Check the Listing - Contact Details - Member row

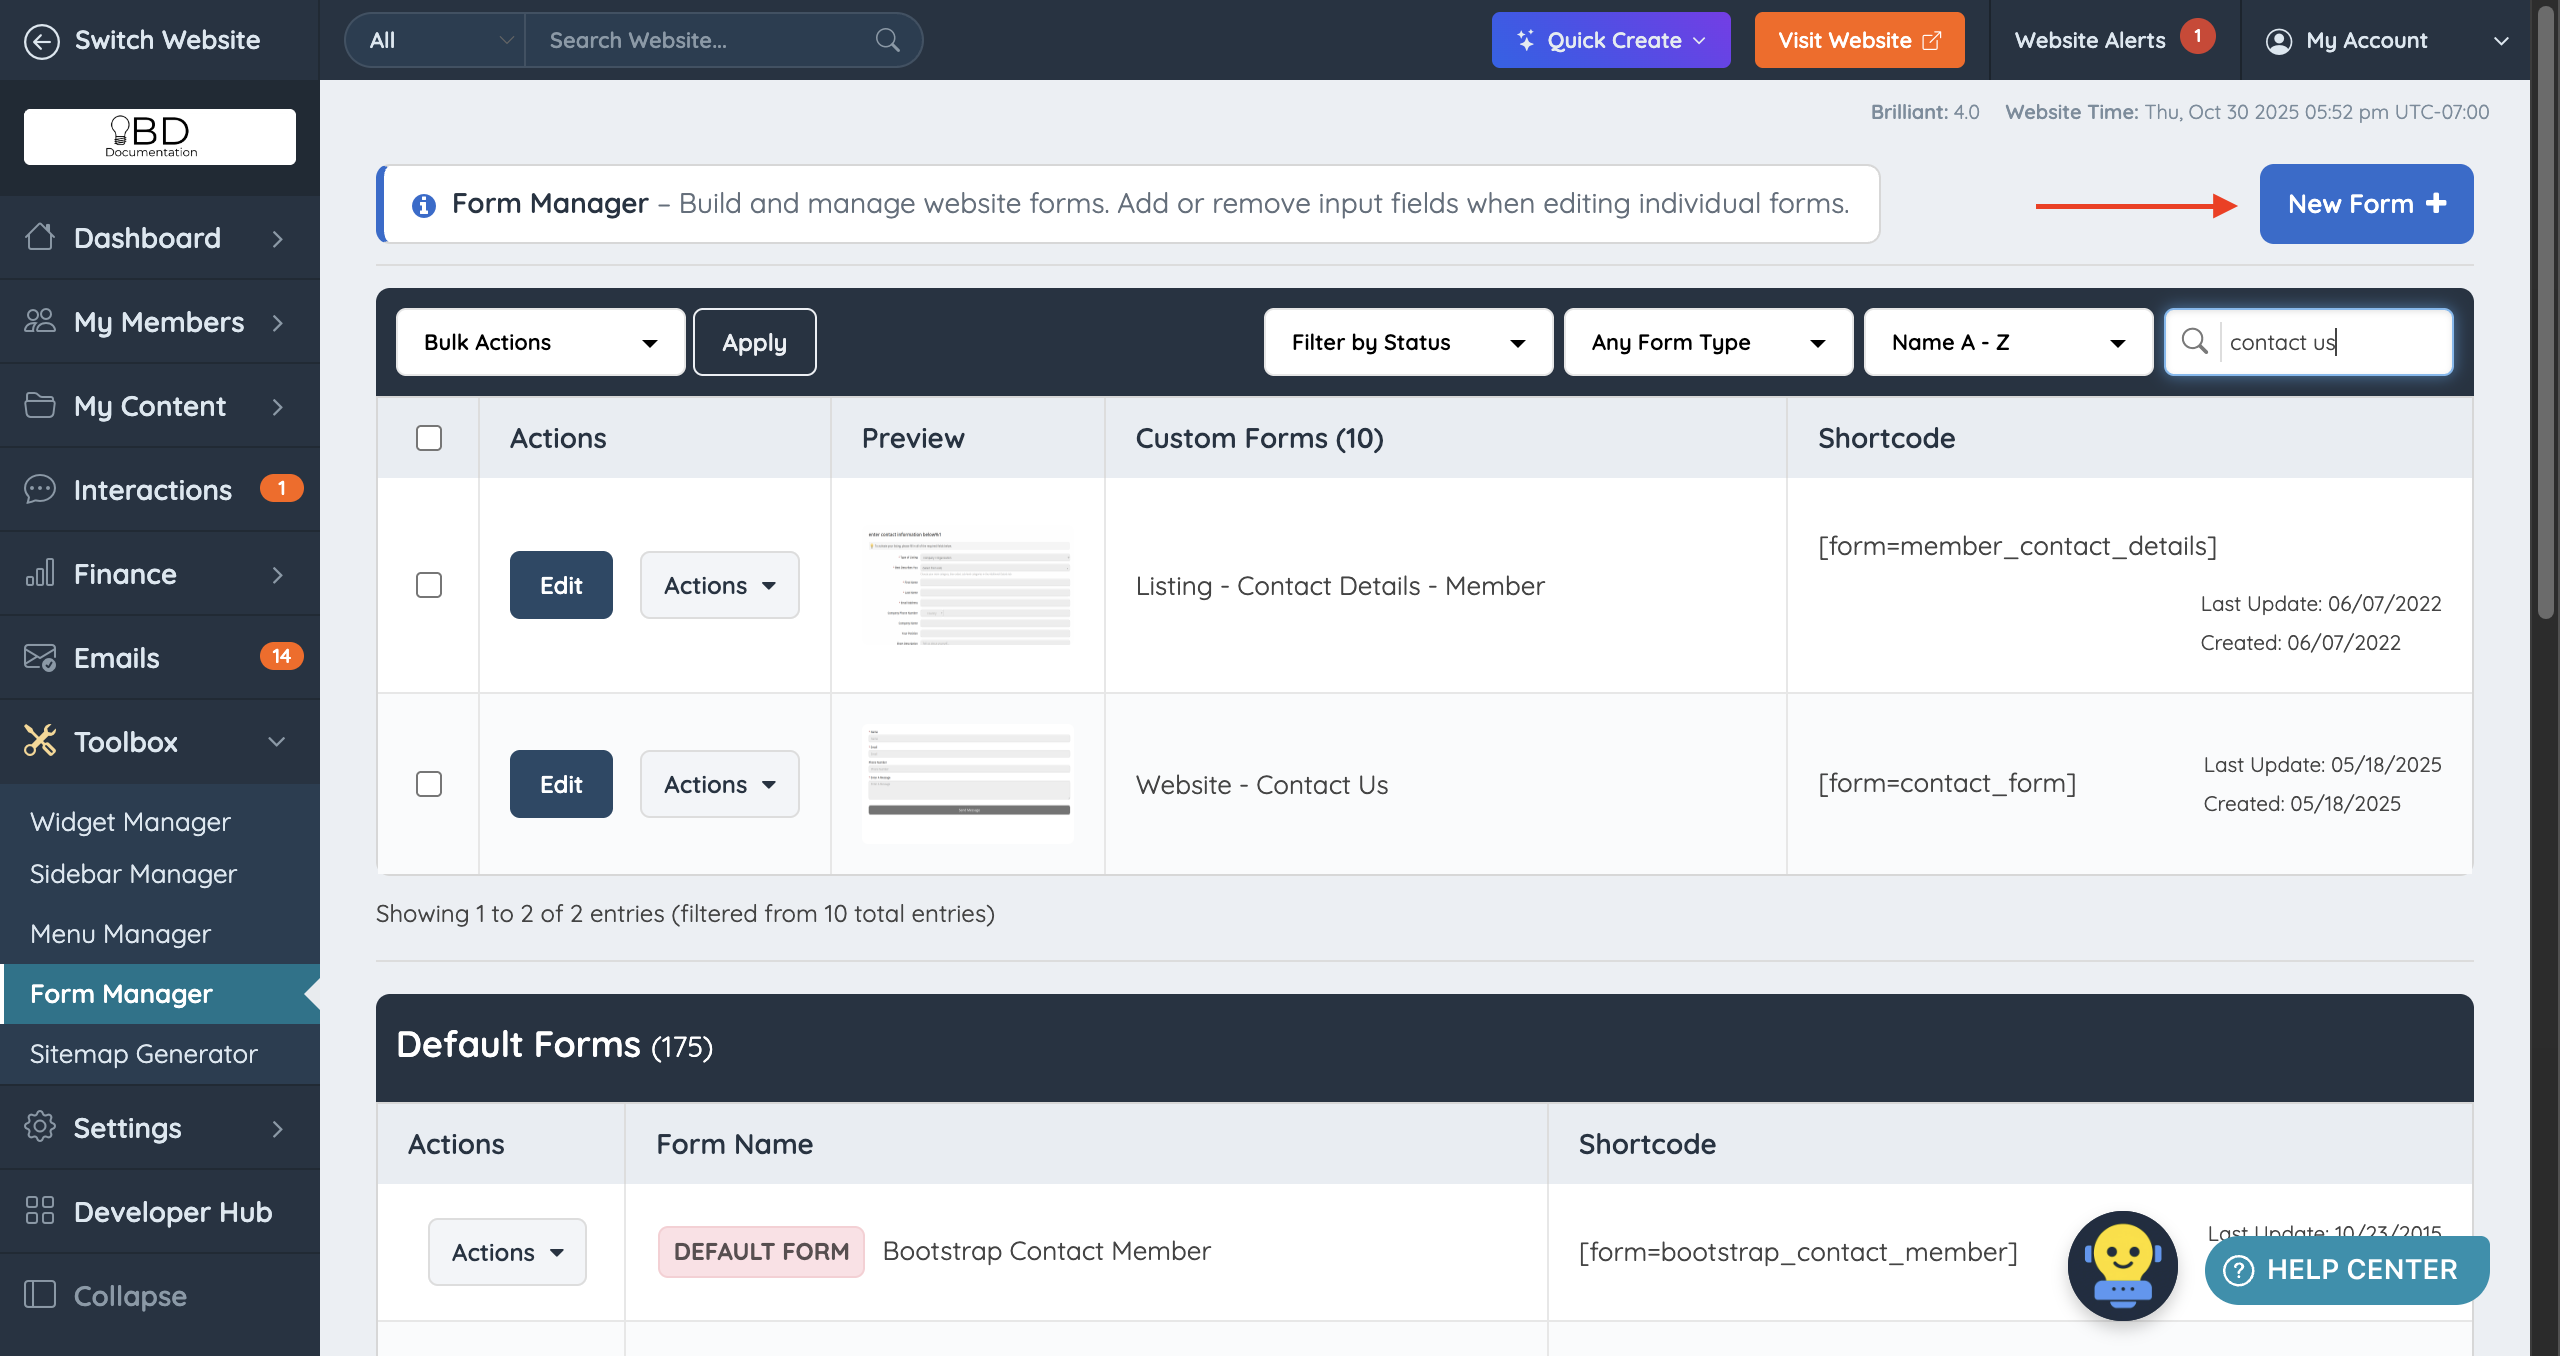click(x=429, y=585)
